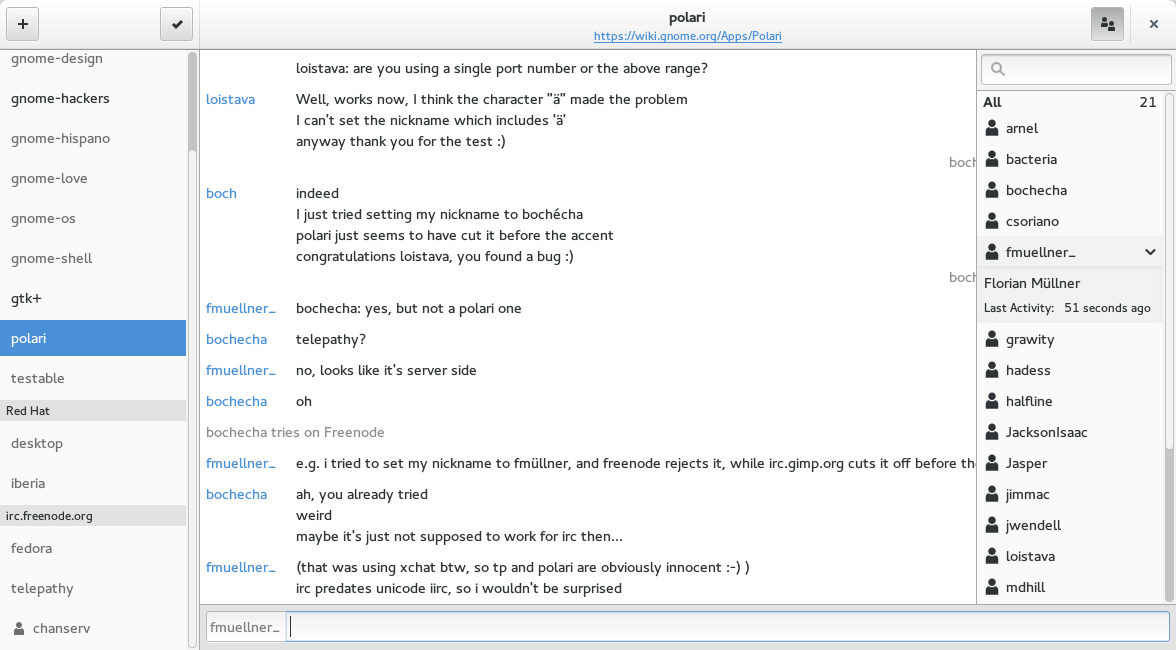Click loistava's nickname in the chat log
This screenshot has height=650, width=1176.
[230, 99]
